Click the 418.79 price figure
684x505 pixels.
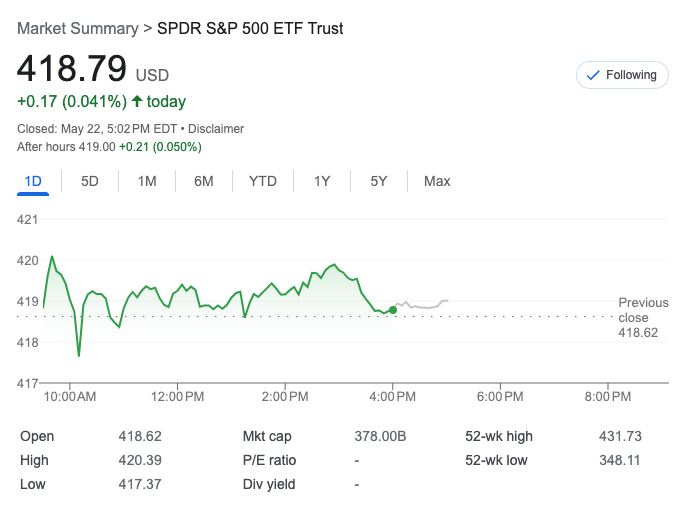coord(71,68)
